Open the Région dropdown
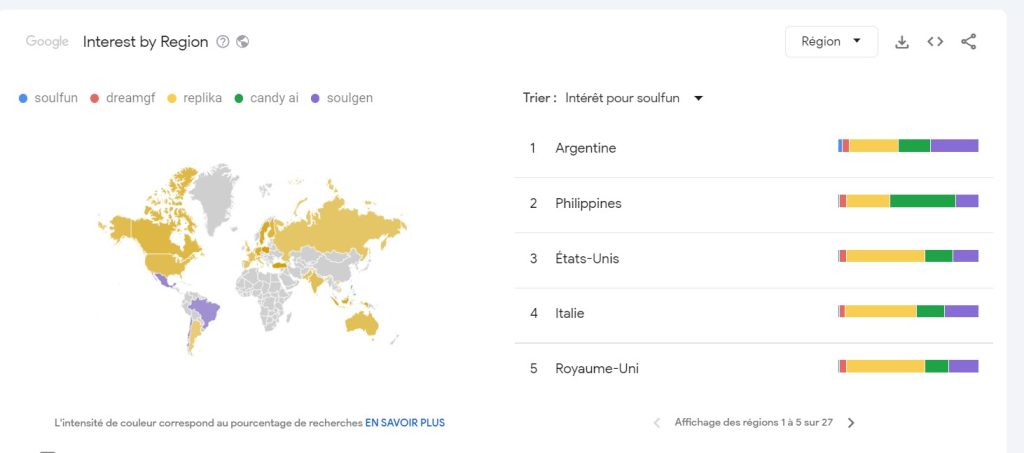Screen dimensions: 1024x453 point(831,42)
